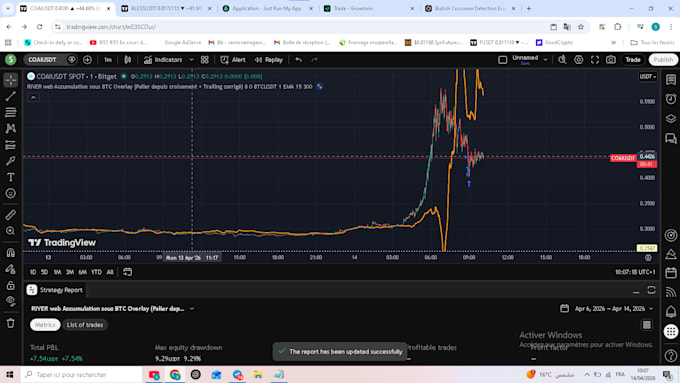Viewport: 680px width, 383px height.
Task: Take a chart snapshot with camera icon
Action: [611, 60]
